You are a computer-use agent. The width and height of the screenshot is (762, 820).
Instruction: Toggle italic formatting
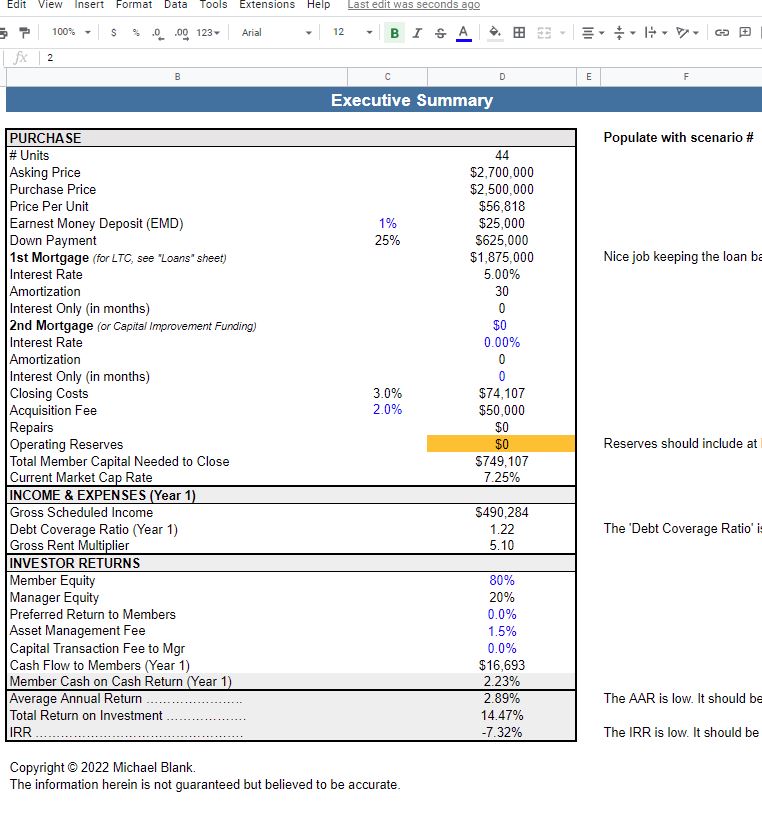[417, 33]
